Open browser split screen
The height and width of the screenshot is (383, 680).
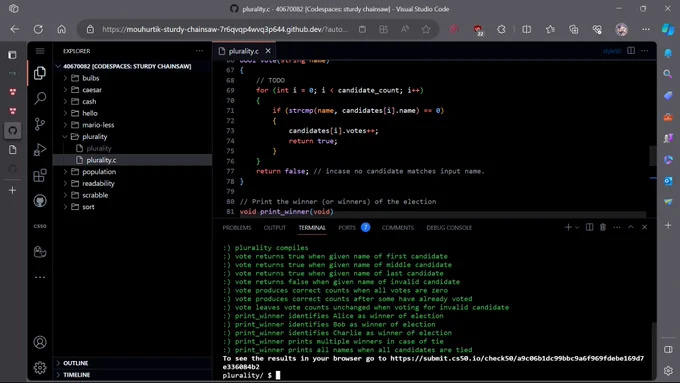click(526, 29)
